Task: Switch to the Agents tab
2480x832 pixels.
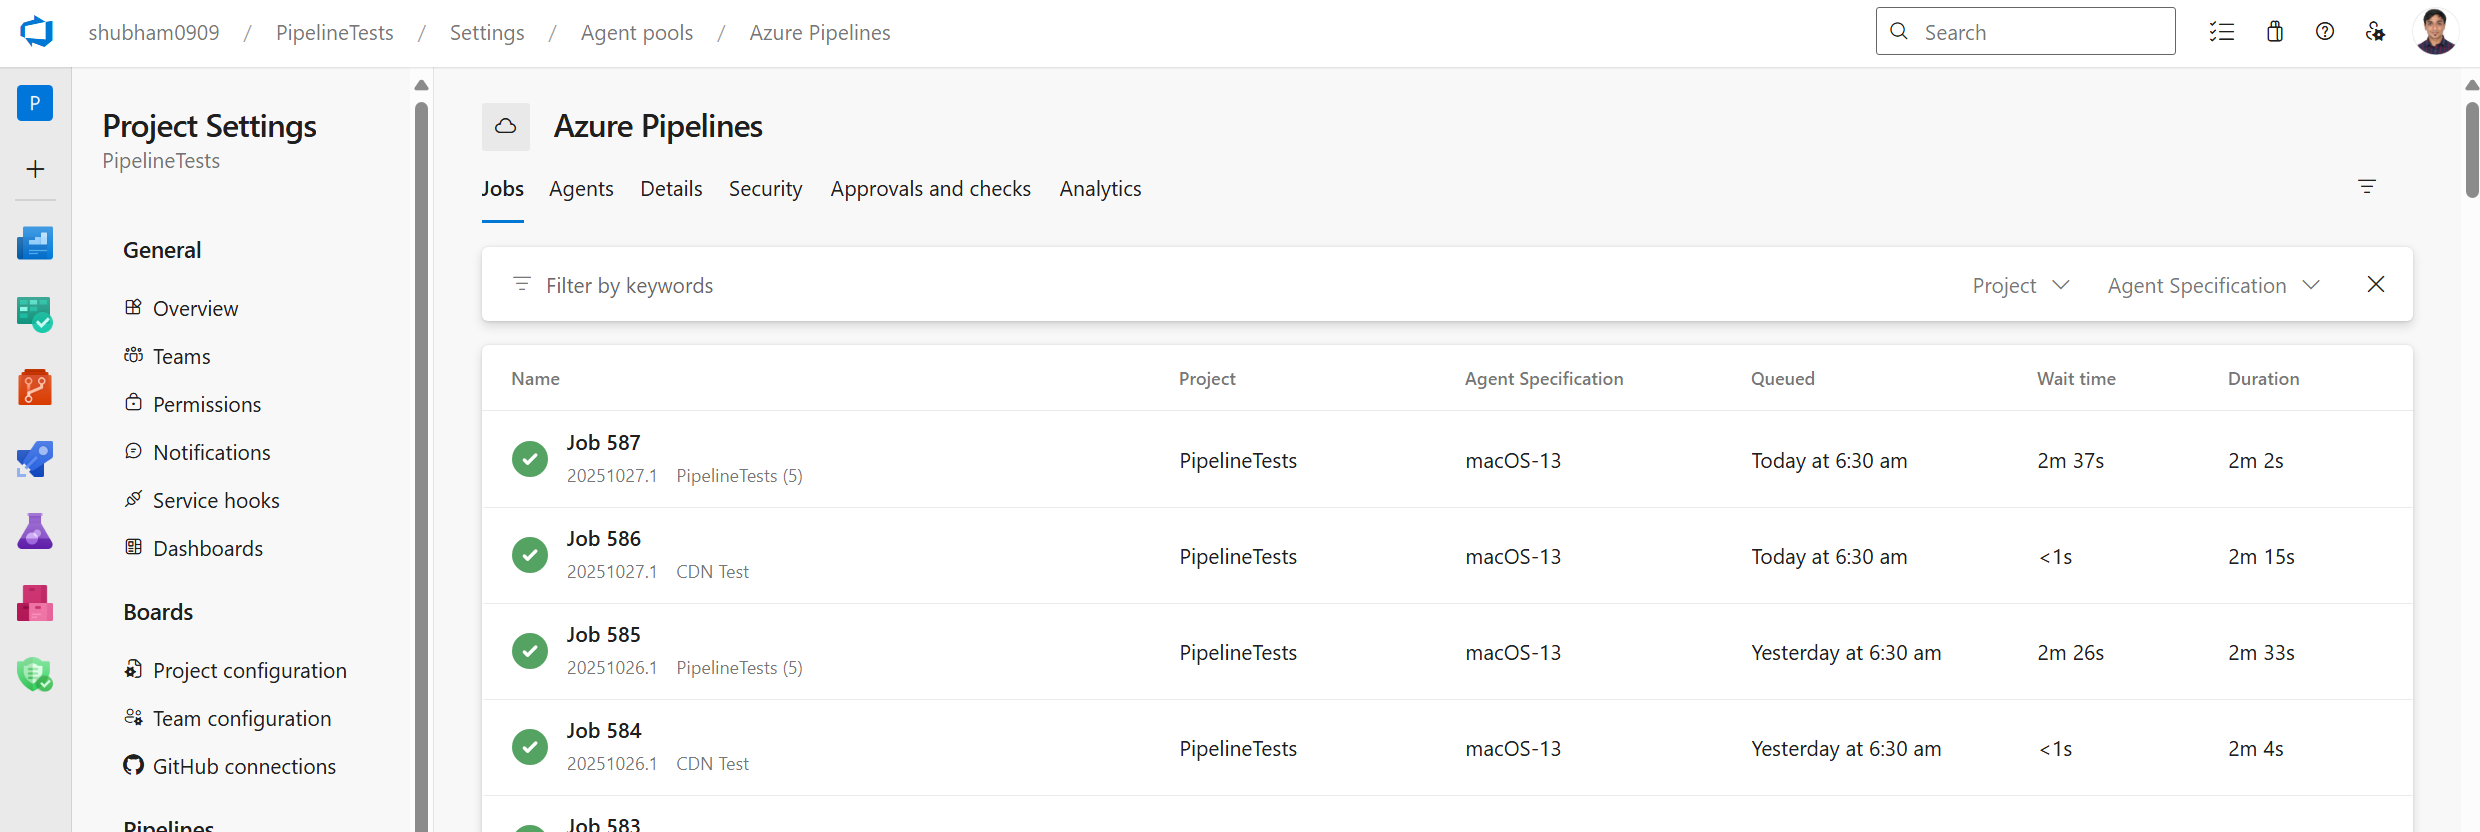Action: click(x=581, y=189)
